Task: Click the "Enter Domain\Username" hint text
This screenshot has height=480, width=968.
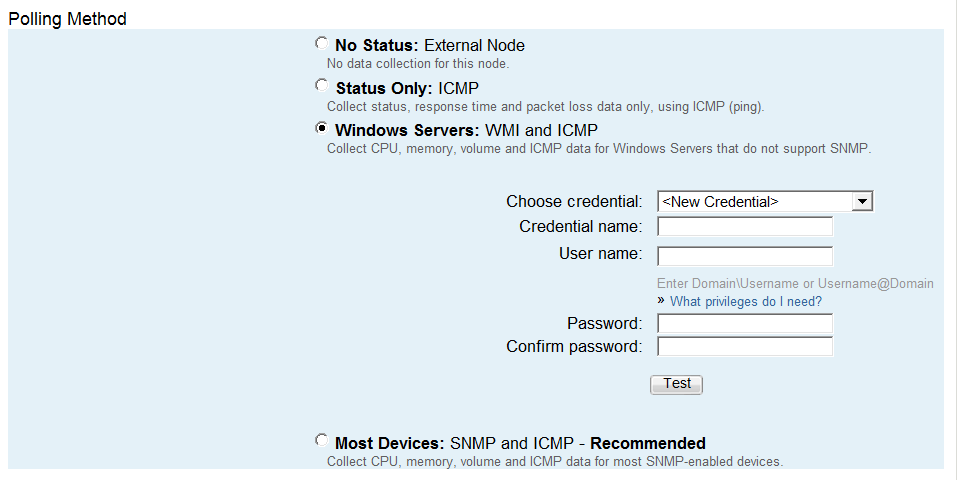Action: pyautogui.click(x=795, y=283)
